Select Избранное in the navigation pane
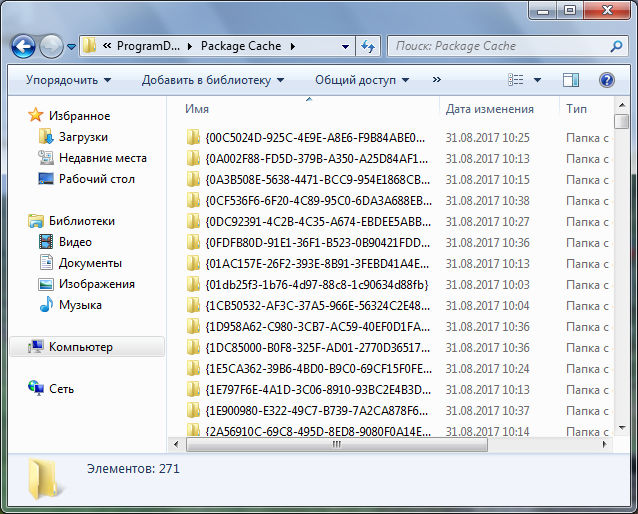 (x=79, y=116)
